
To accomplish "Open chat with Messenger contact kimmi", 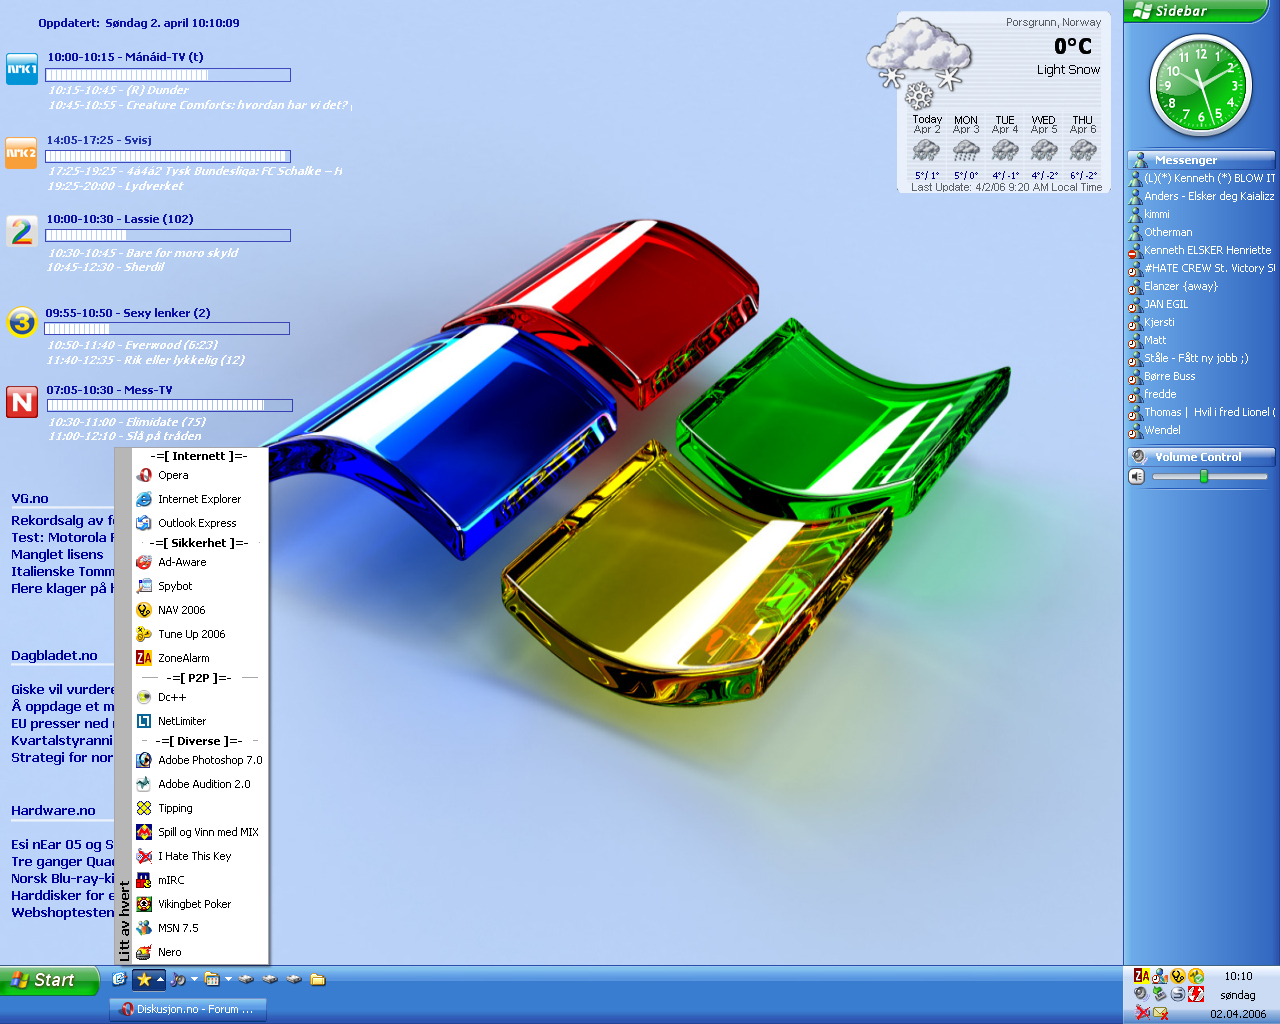I will tap(1157, 214).
